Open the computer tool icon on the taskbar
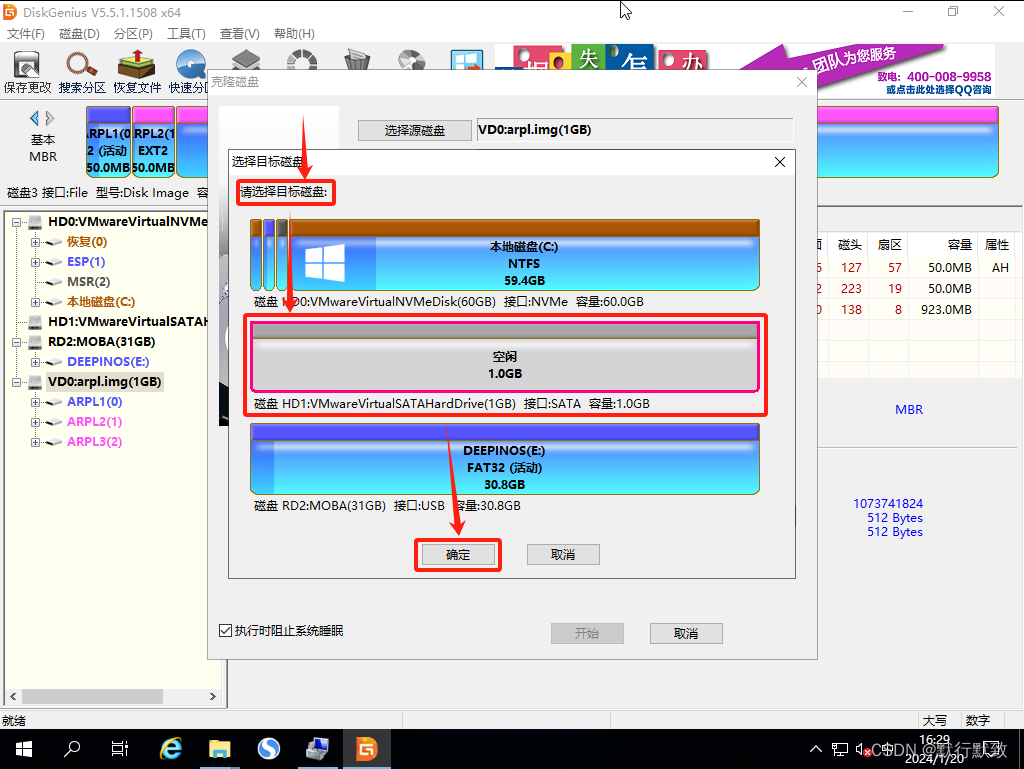 pos(317,749)
